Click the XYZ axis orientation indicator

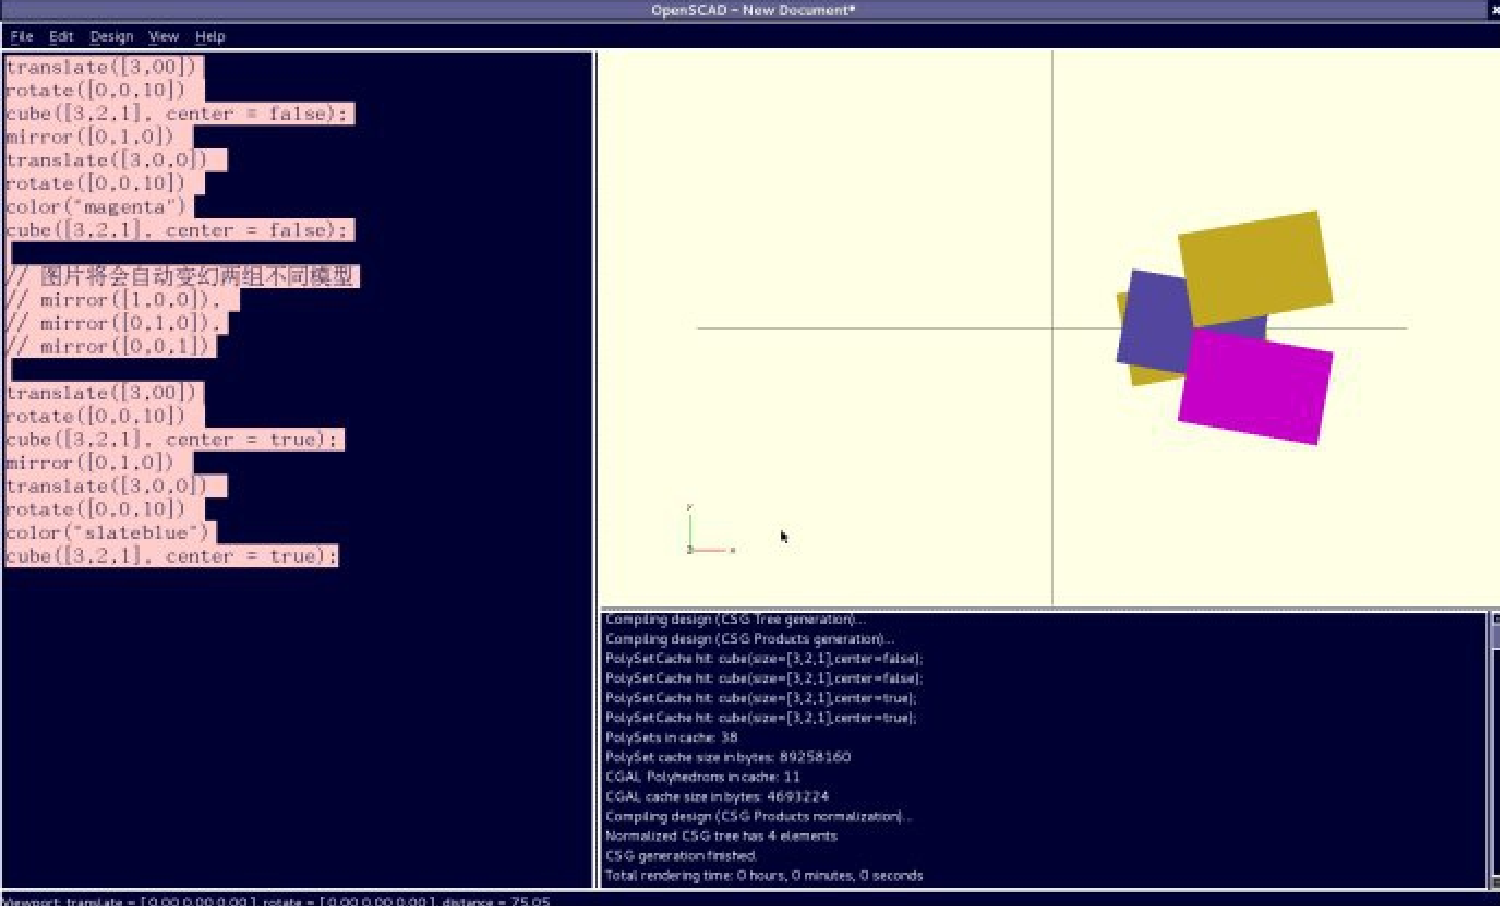(x=708, y=535)
